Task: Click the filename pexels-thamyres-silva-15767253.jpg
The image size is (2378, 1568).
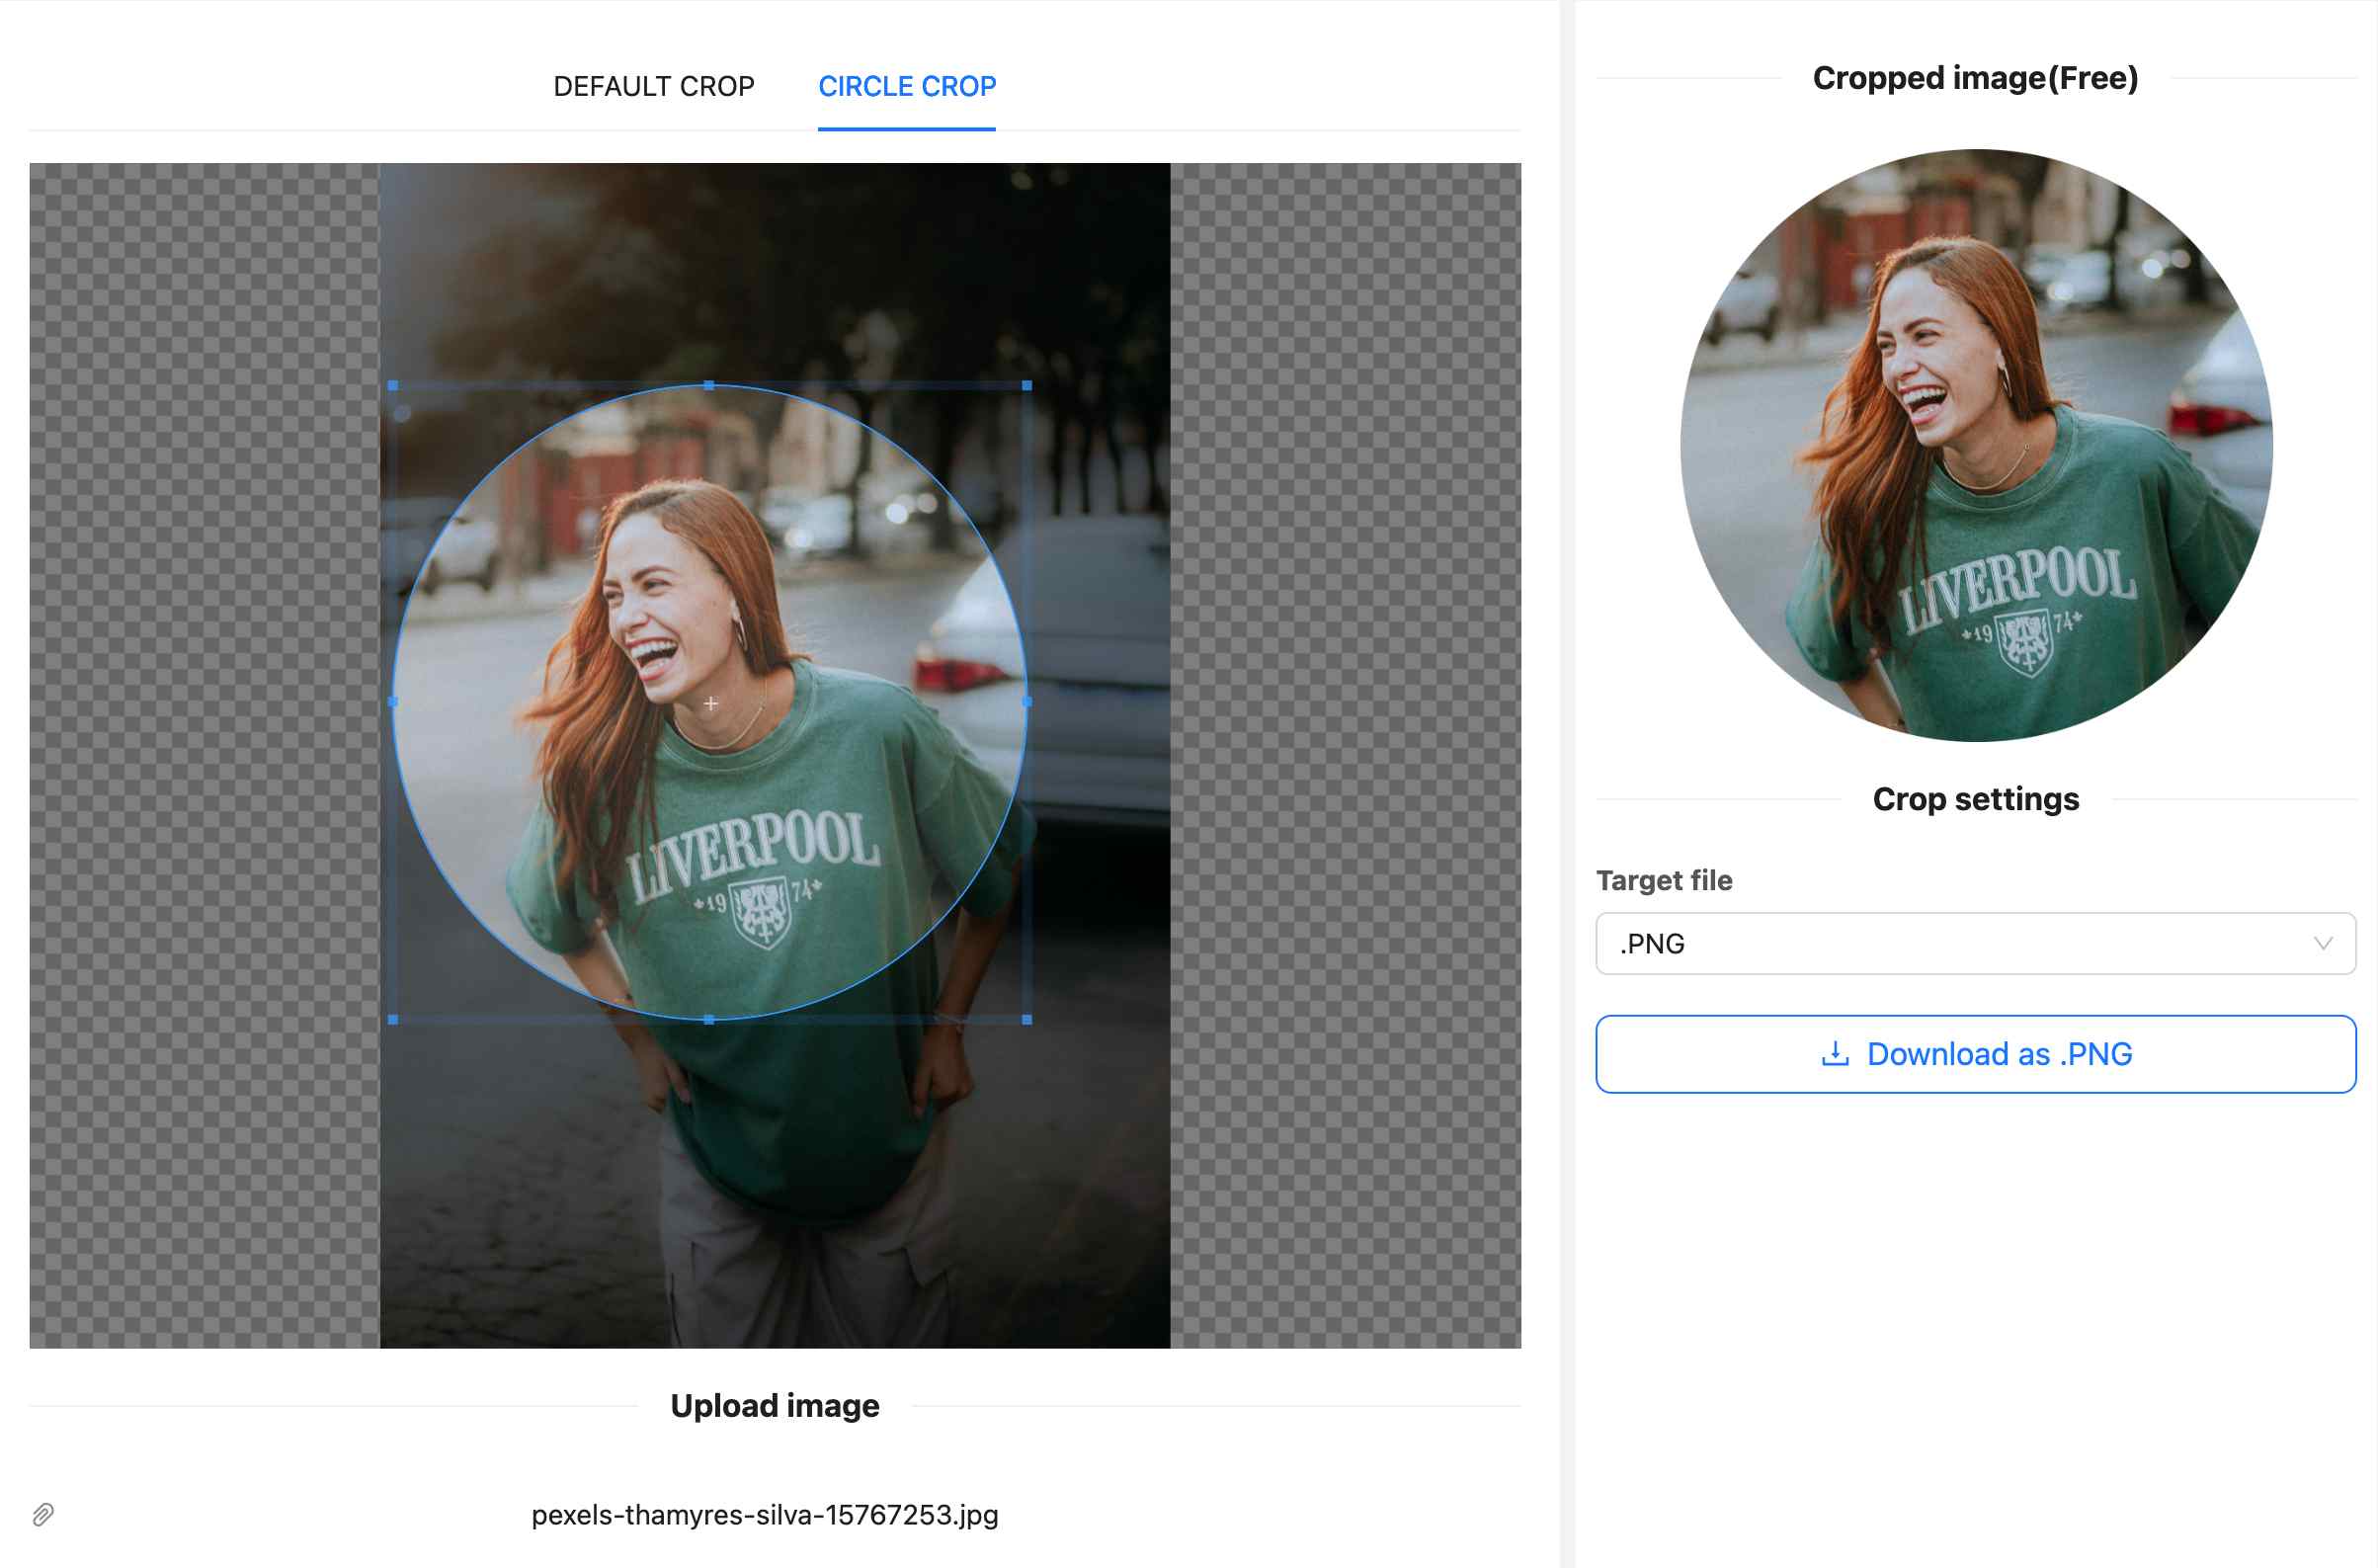Action: (764, 1514)
